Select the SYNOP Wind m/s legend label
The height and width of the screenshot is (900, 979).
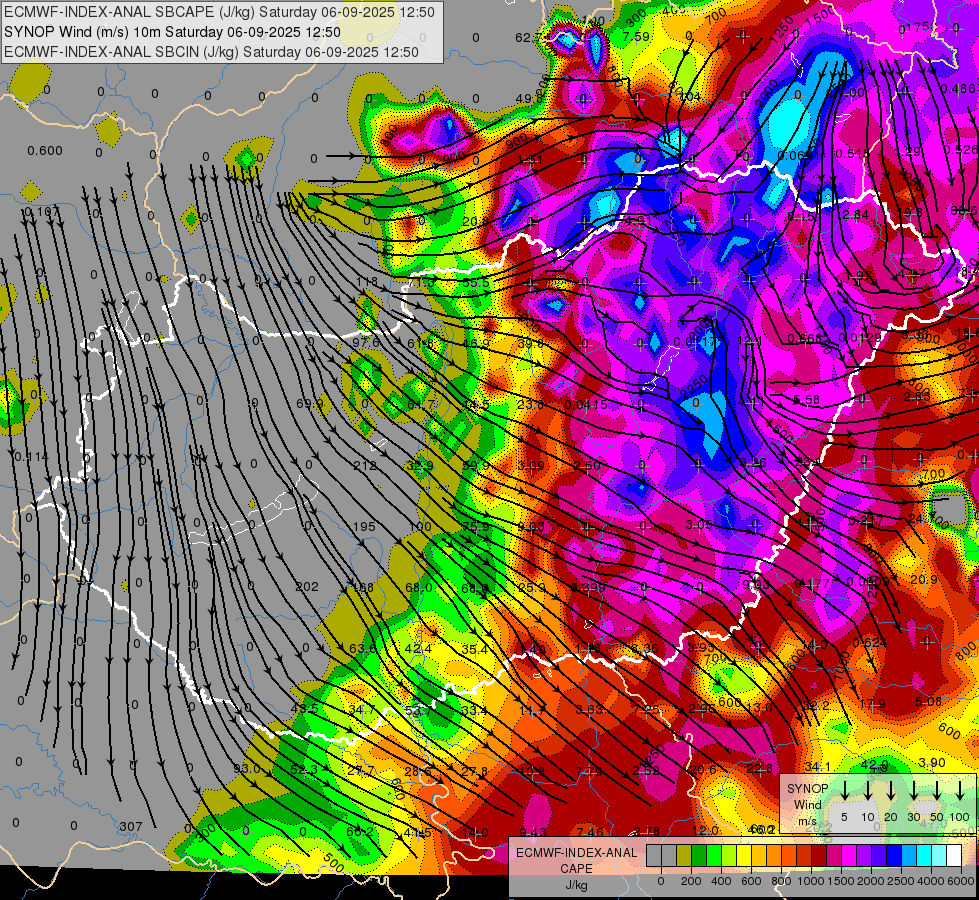coord(807,805)
